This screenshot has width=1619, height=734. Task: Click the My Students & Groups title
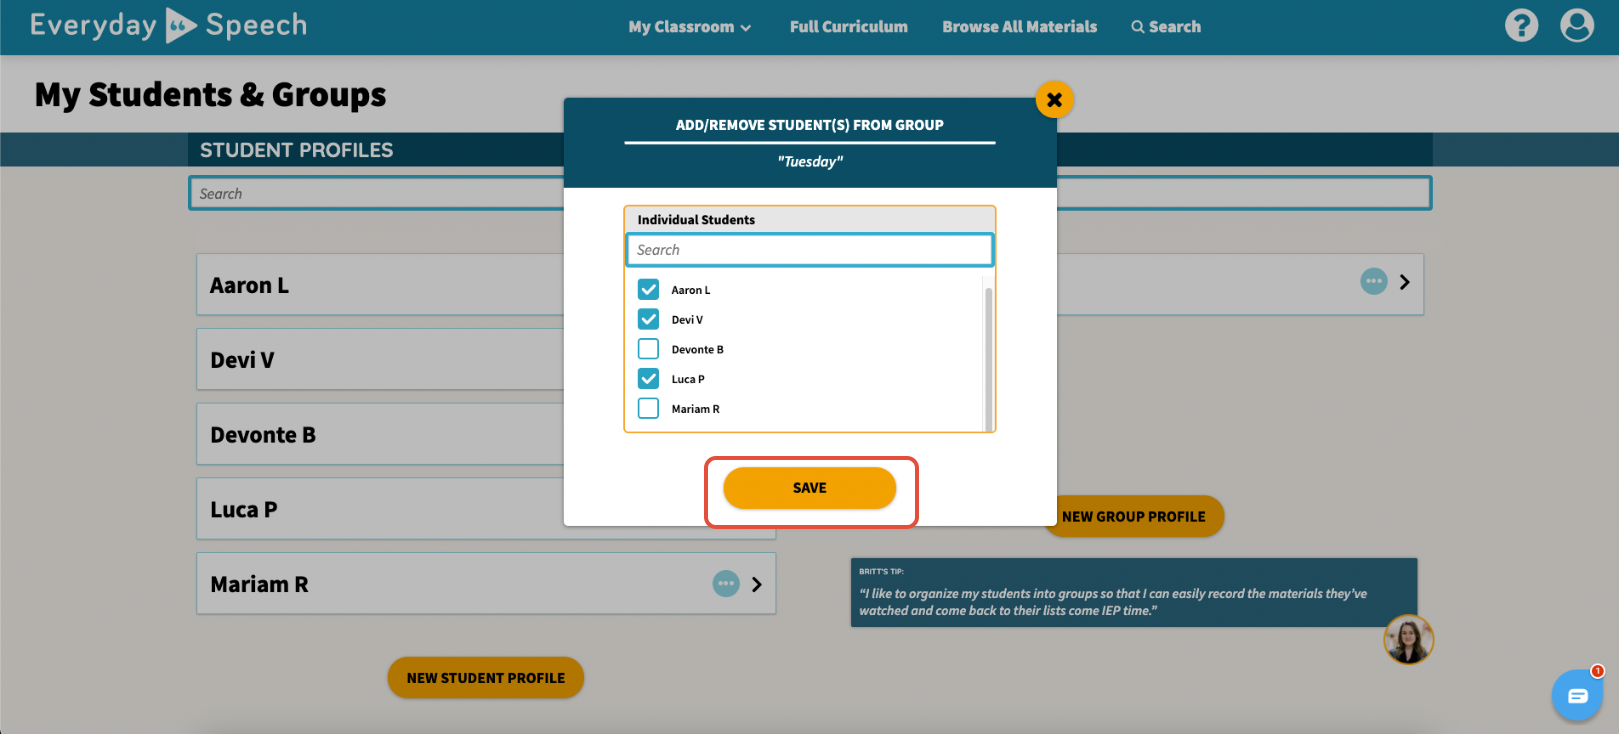pyautogui.click(x=210, y=95)
